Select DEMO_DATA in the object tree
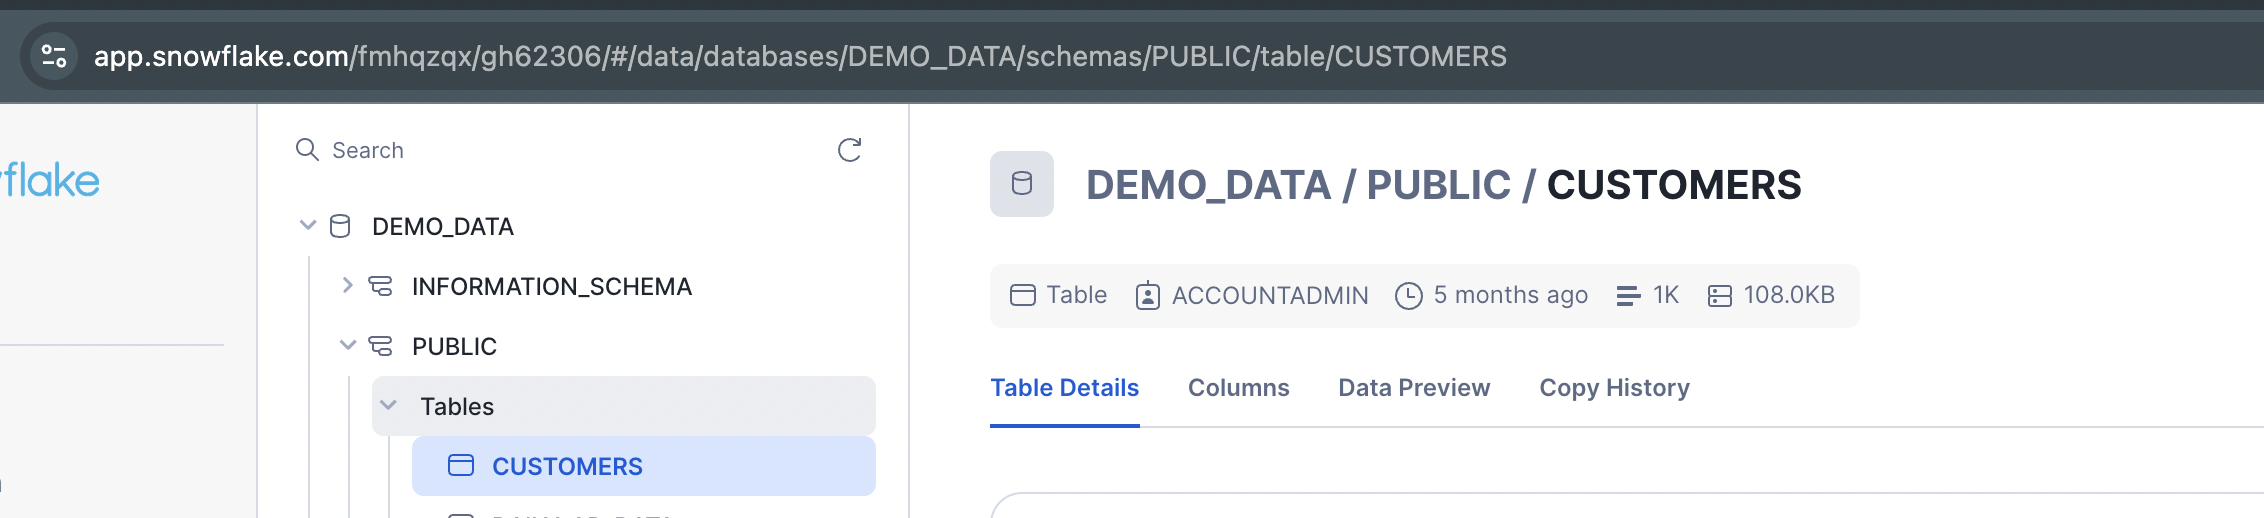This screenshot has height=518, width=2264. point(443,227)
